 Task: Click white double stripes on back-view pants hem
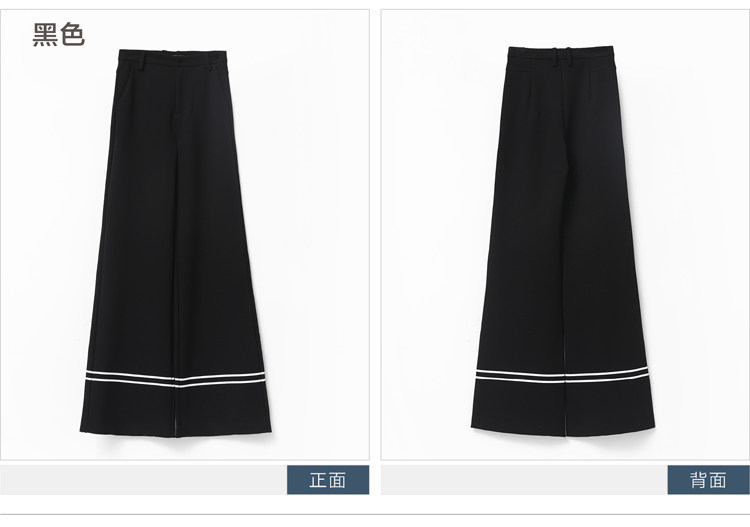pyautogui.click(x=562, y=375)
